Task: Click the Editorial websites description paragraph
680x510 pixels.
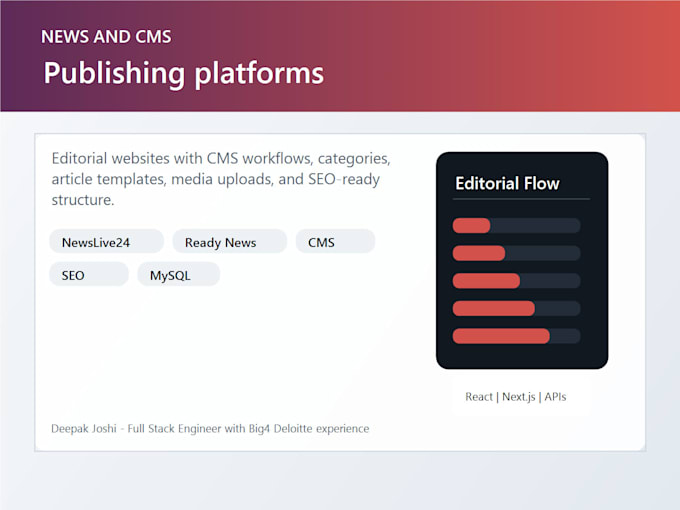Action: (x=221, y=179)
